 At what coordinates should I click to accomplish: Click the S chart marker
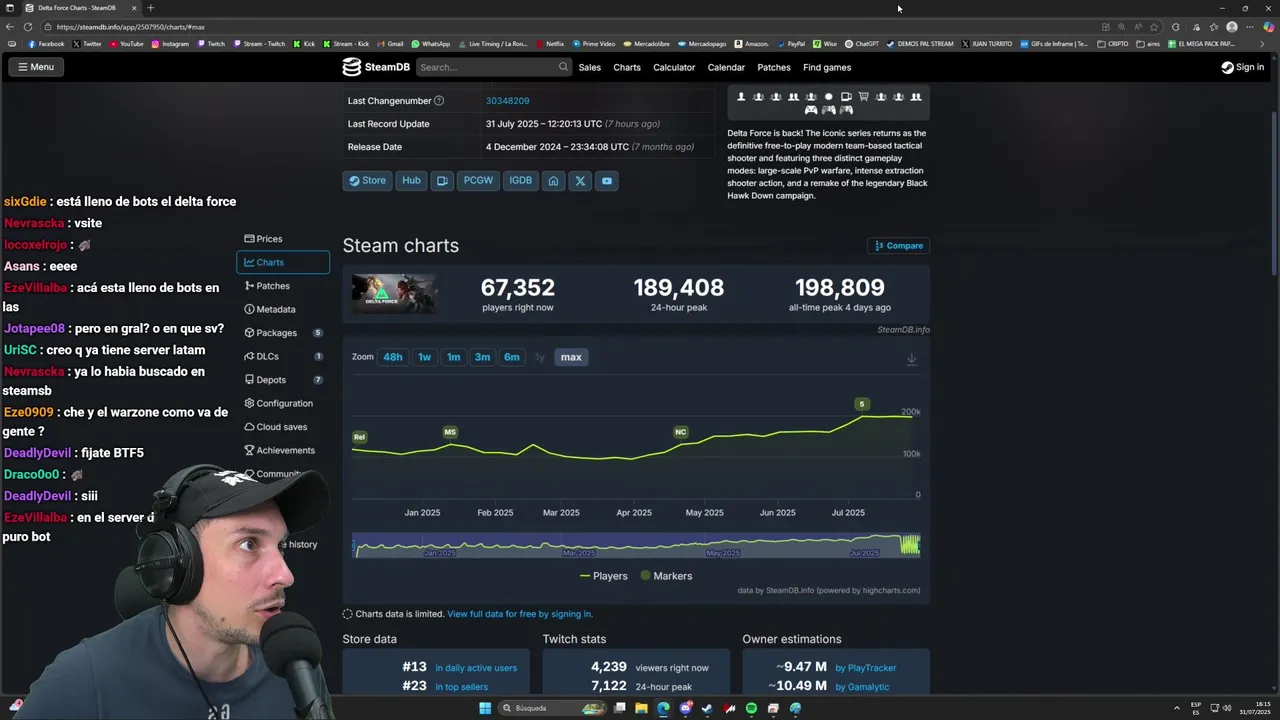[x=862, y=404]
